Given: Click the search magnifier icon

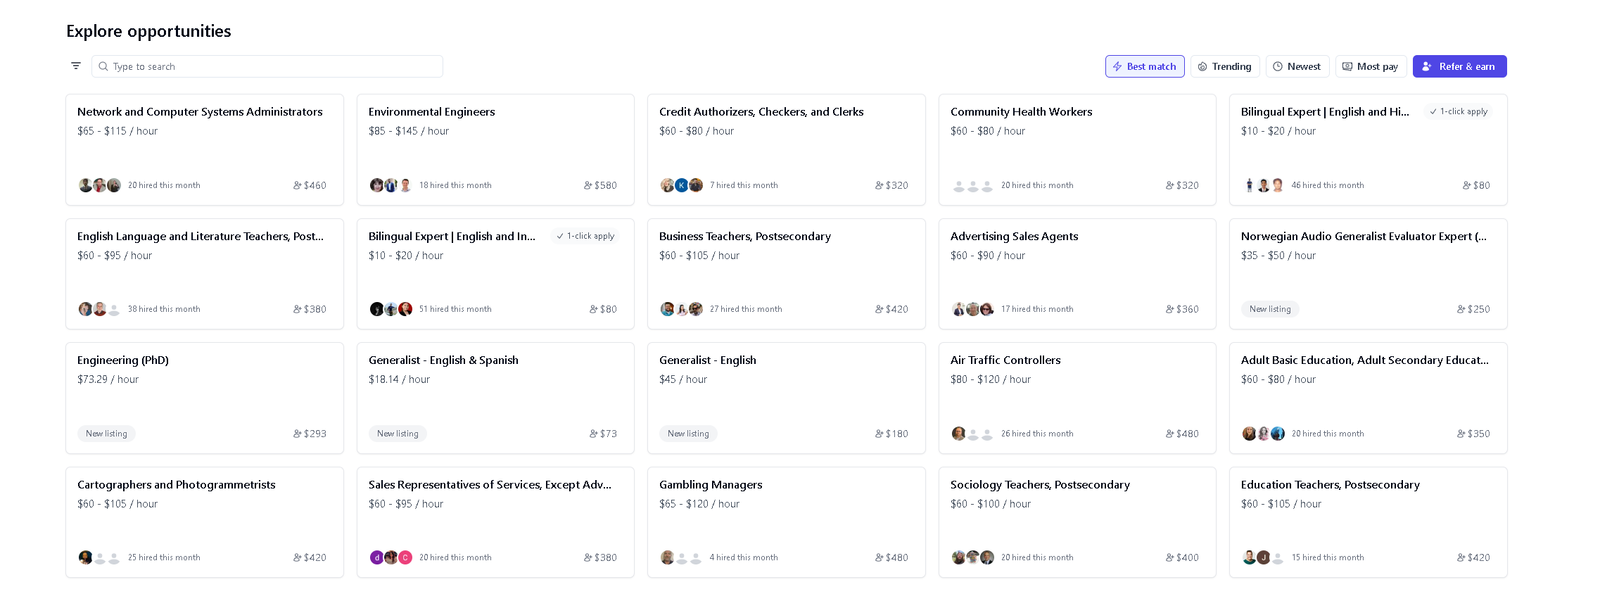Looking at the screenshot, I should [x=103, y=67].
